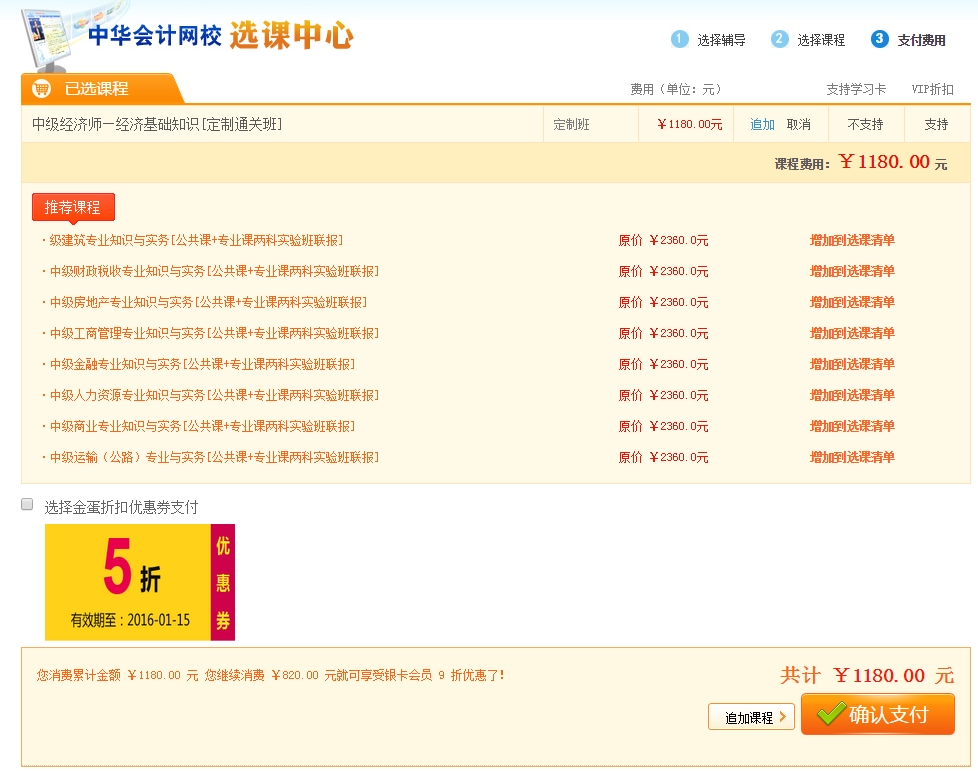The height and width of the screenshot is (771, 978).
Task: Click the step 1 circle for 选择辅导
Action: coord(680,39)
